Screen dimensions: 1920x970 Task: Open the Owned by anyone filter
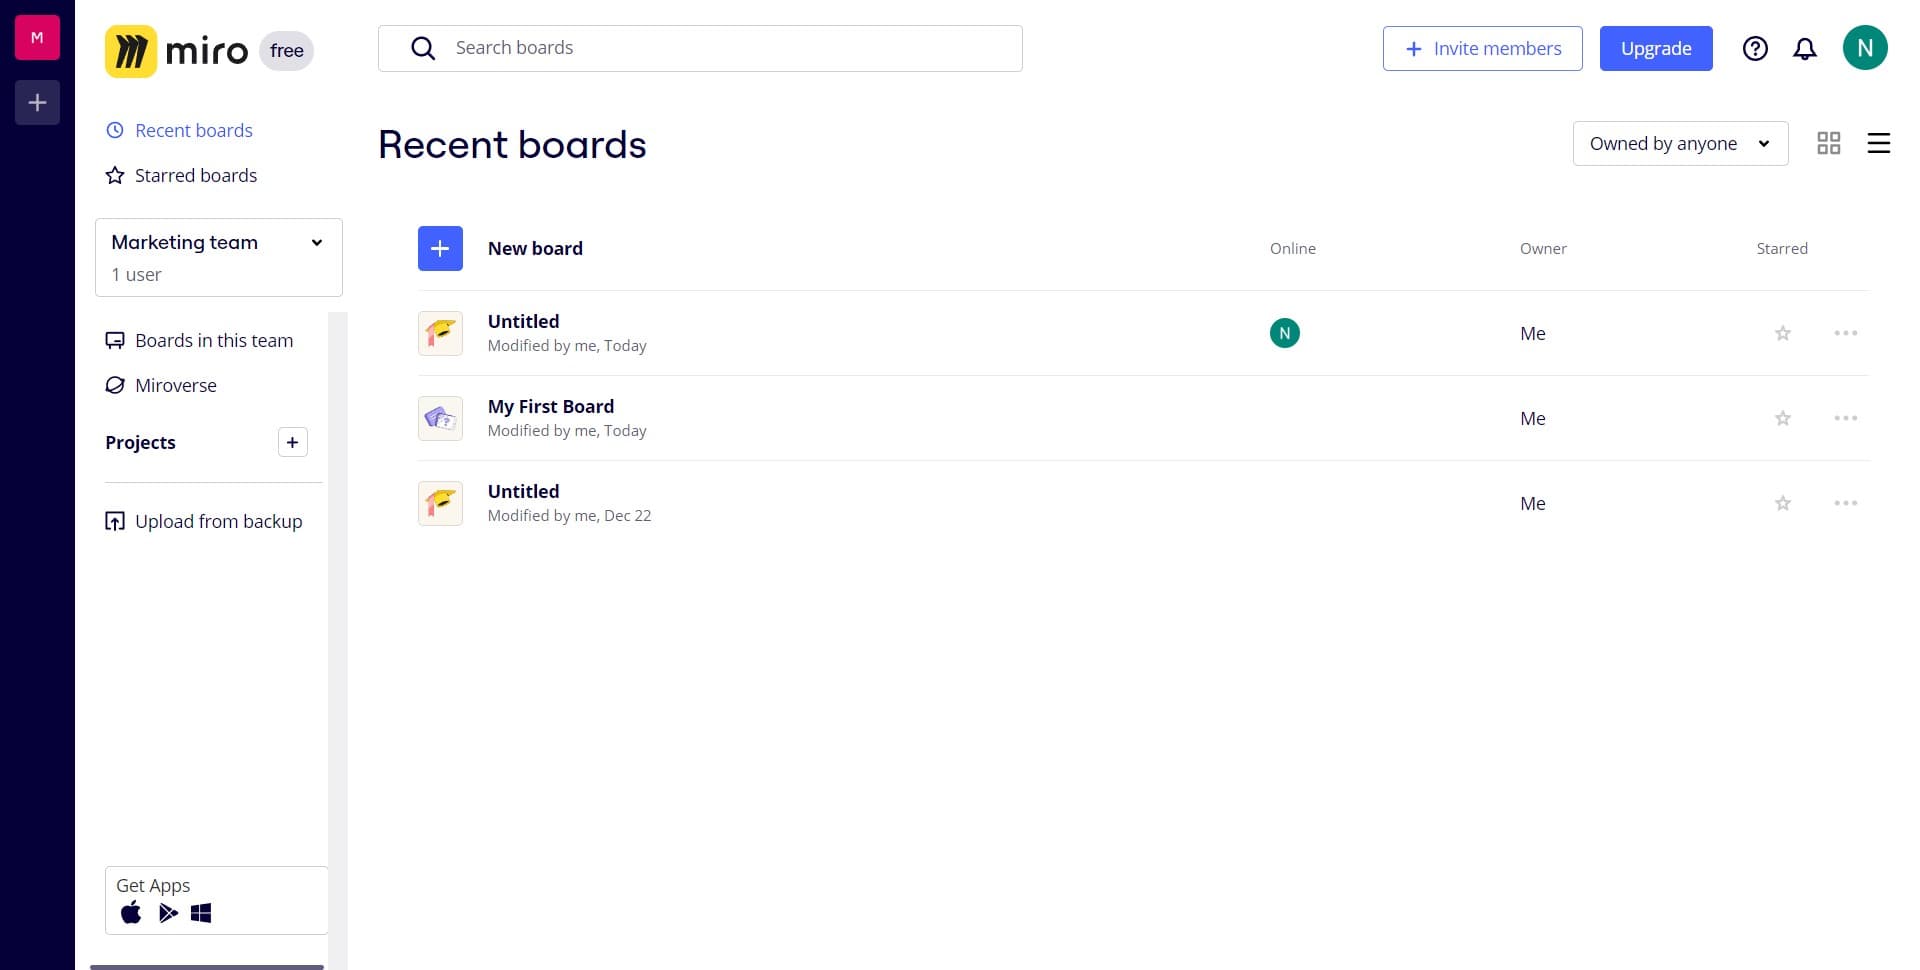pyautogui.click(x=1680, y=143)
